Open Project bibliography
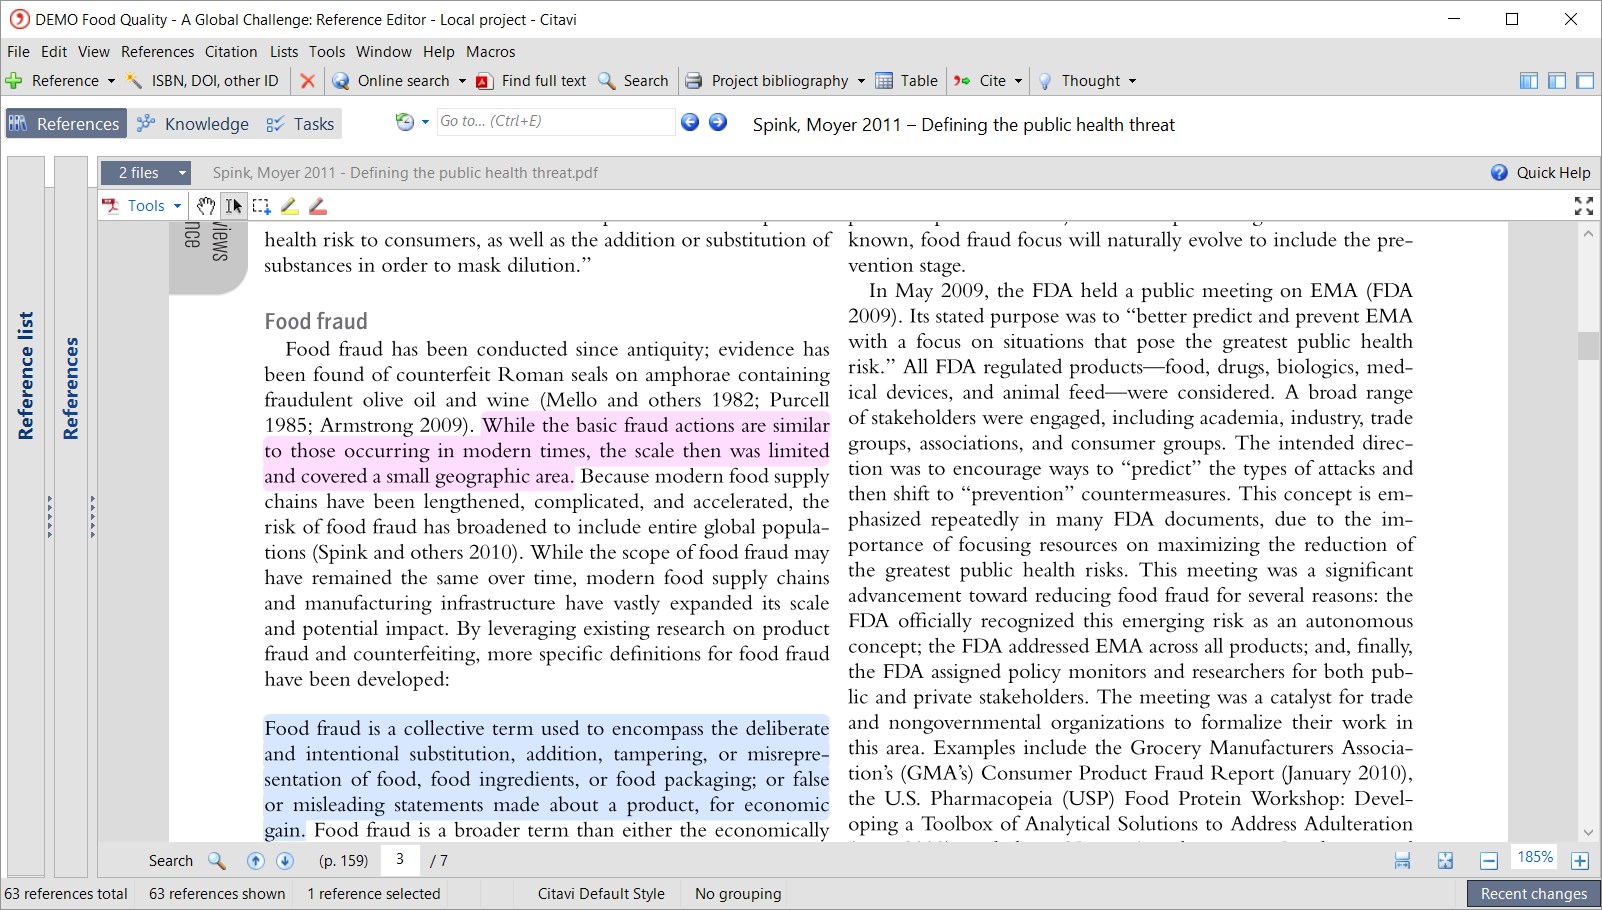This screenshot has width=1602, height=910. point(767,81)
